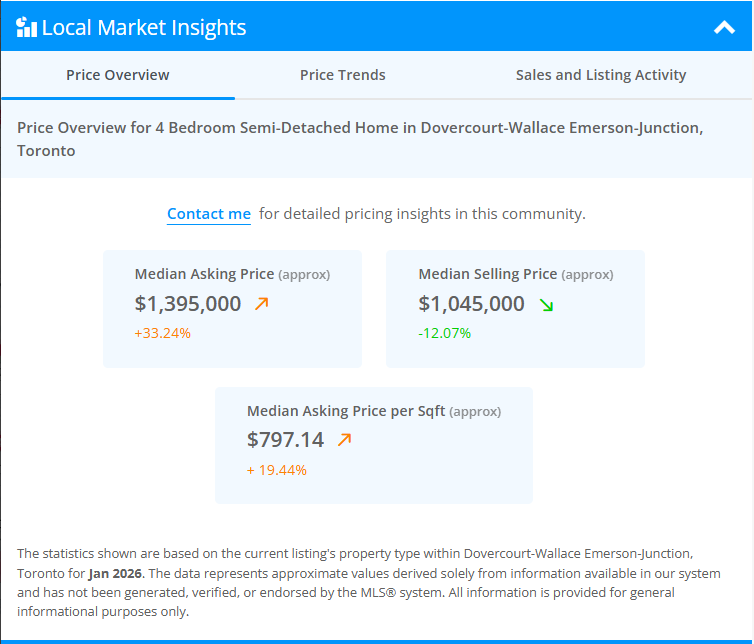Open the Sales and Listing Activity tab
Screen dimensions: 754x644
point(601,75)
